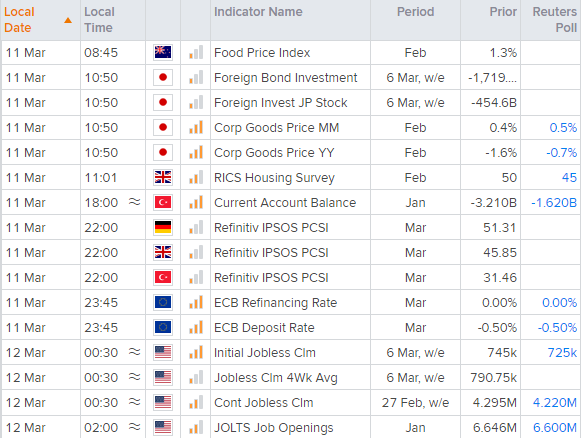Open Reuters Poll value 725k for Initial Jobless Clm

[x=562, y=352]
